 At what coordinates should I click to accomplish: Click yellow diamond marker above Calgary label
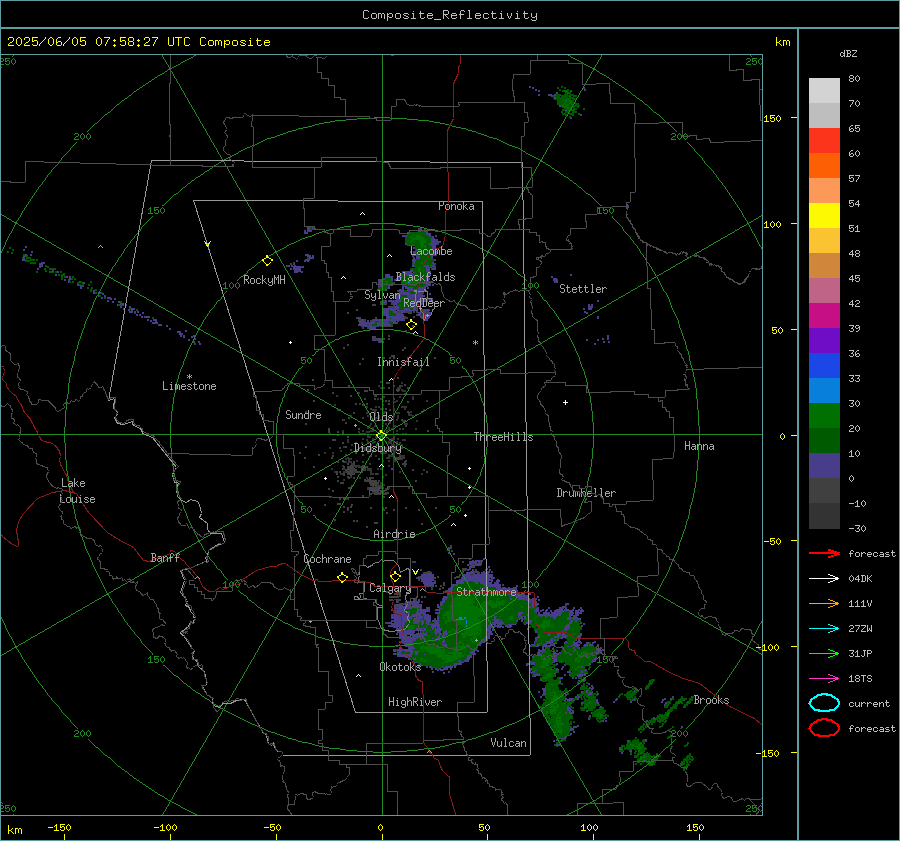(x=395, y=576)
